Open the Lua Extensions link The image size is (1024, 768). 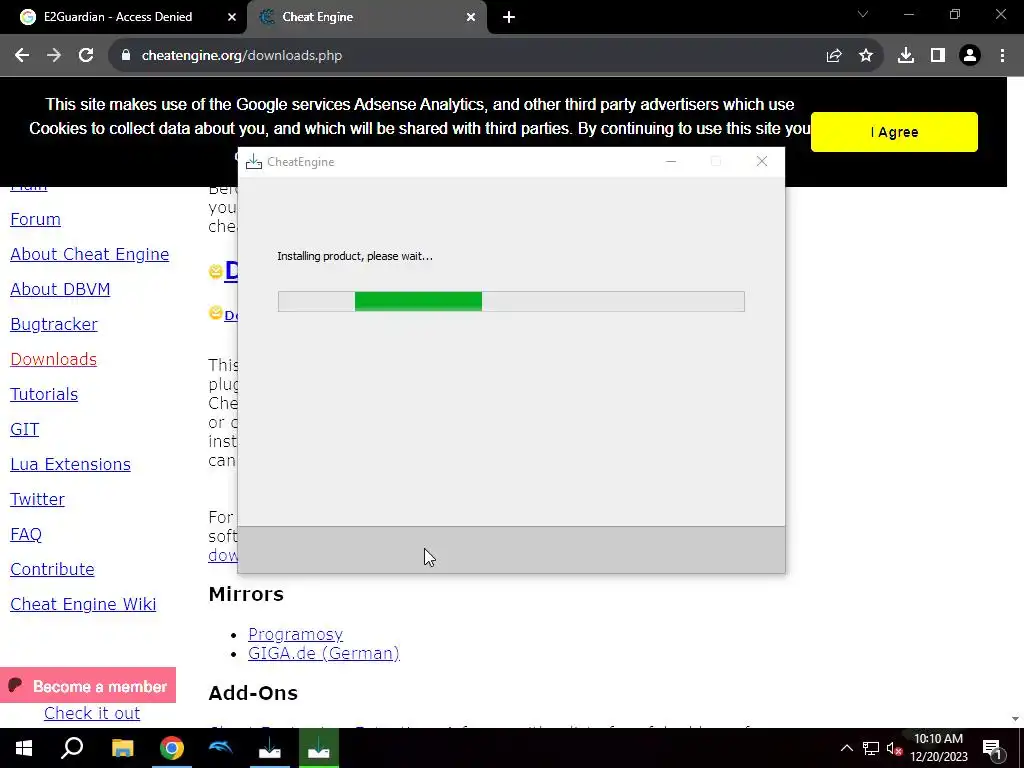point(71,464)
